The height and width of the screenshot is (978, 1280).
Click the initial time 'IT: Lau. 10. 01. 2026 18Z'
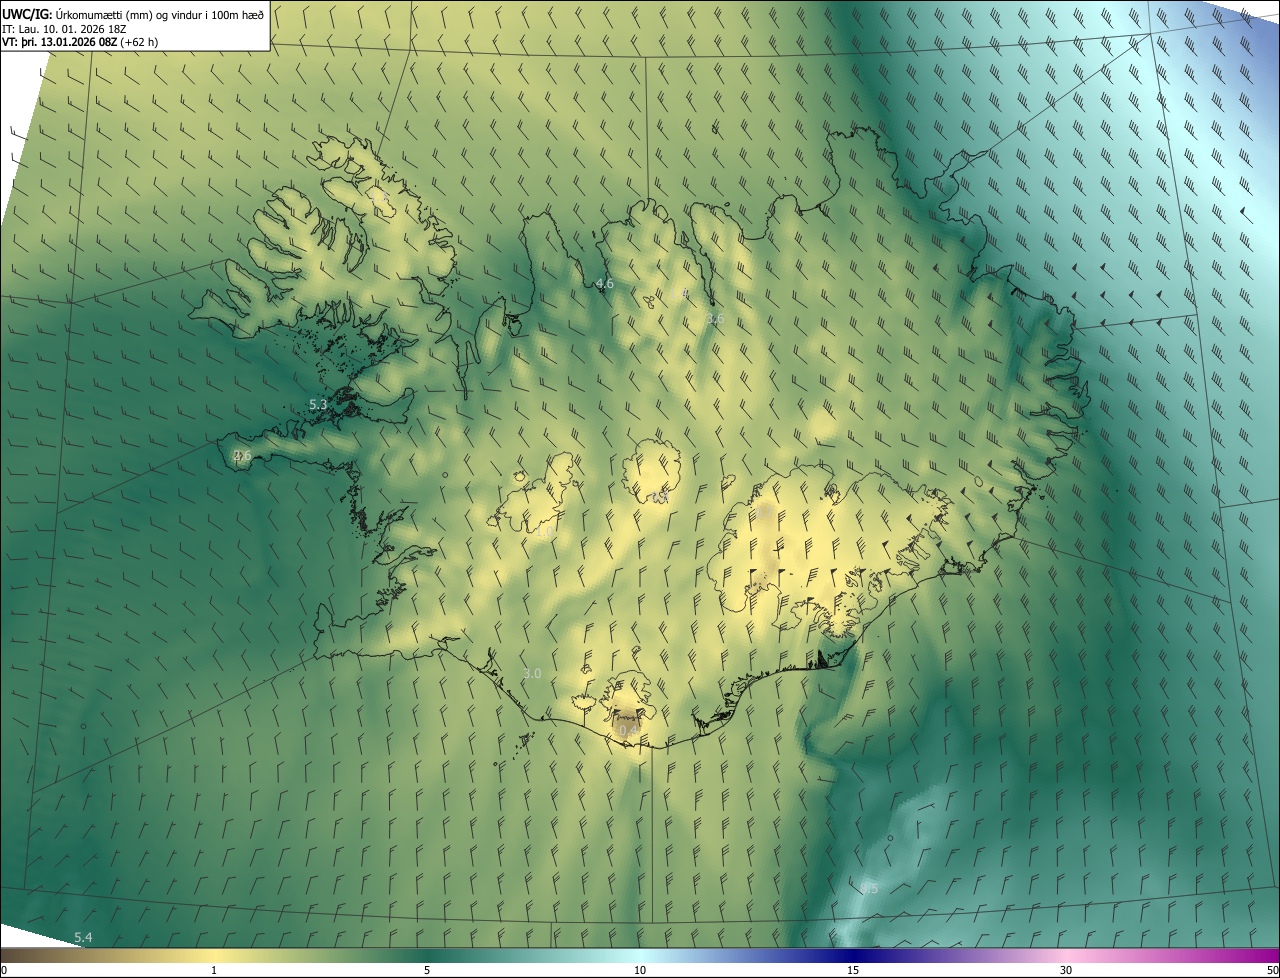[x=64, y=29]
